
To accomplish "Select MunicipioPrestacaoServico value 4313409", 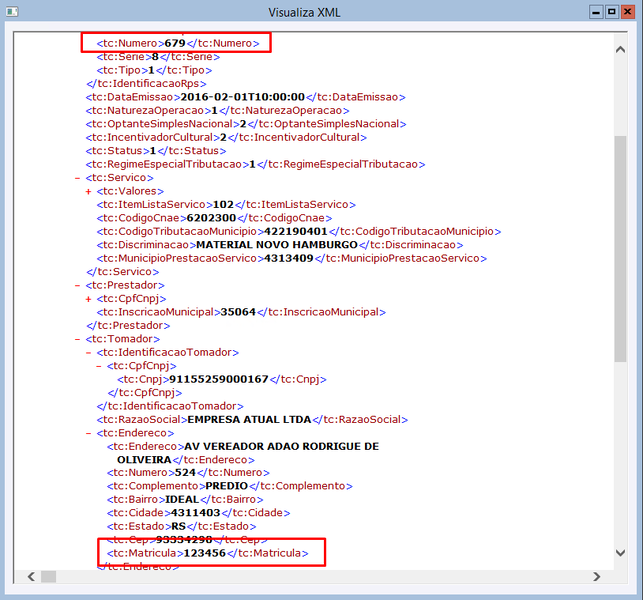I will click(289, 258).
